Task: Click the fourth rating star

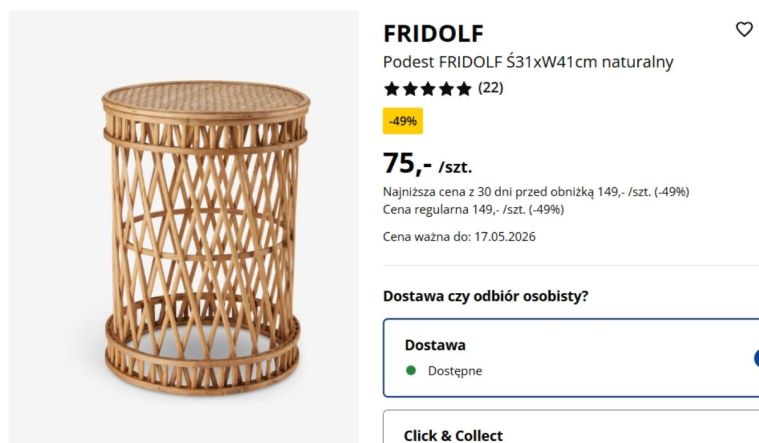Action: click(x=446, y=89)
